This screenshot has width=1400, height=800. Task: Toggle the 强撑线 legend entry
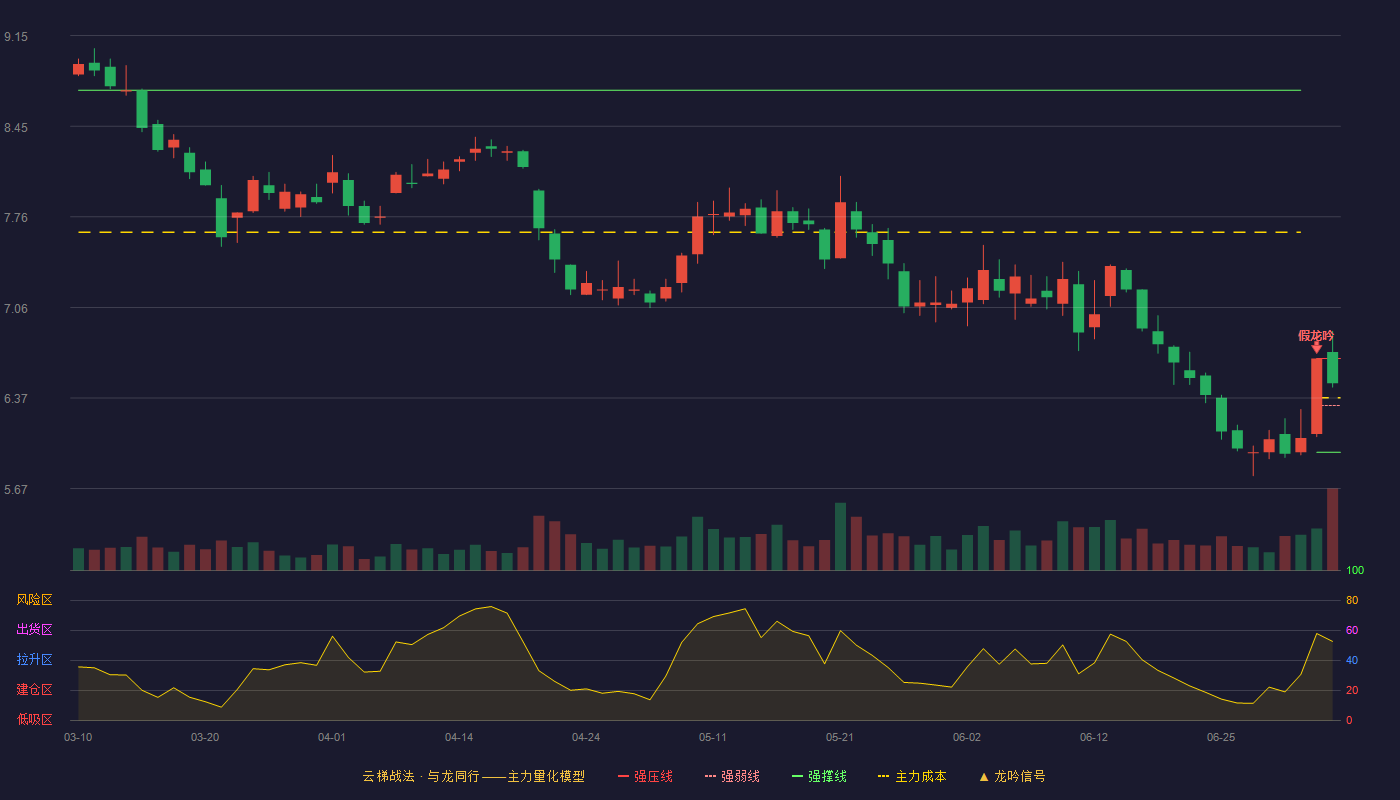tap(819, 776)
